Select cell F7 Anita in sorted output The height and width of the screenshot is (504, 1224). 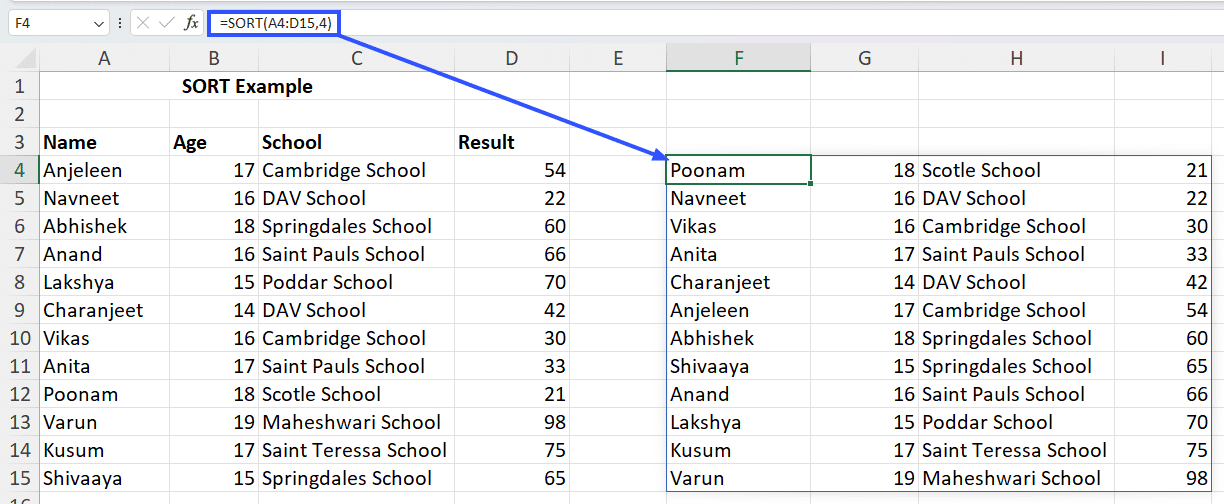738,254
